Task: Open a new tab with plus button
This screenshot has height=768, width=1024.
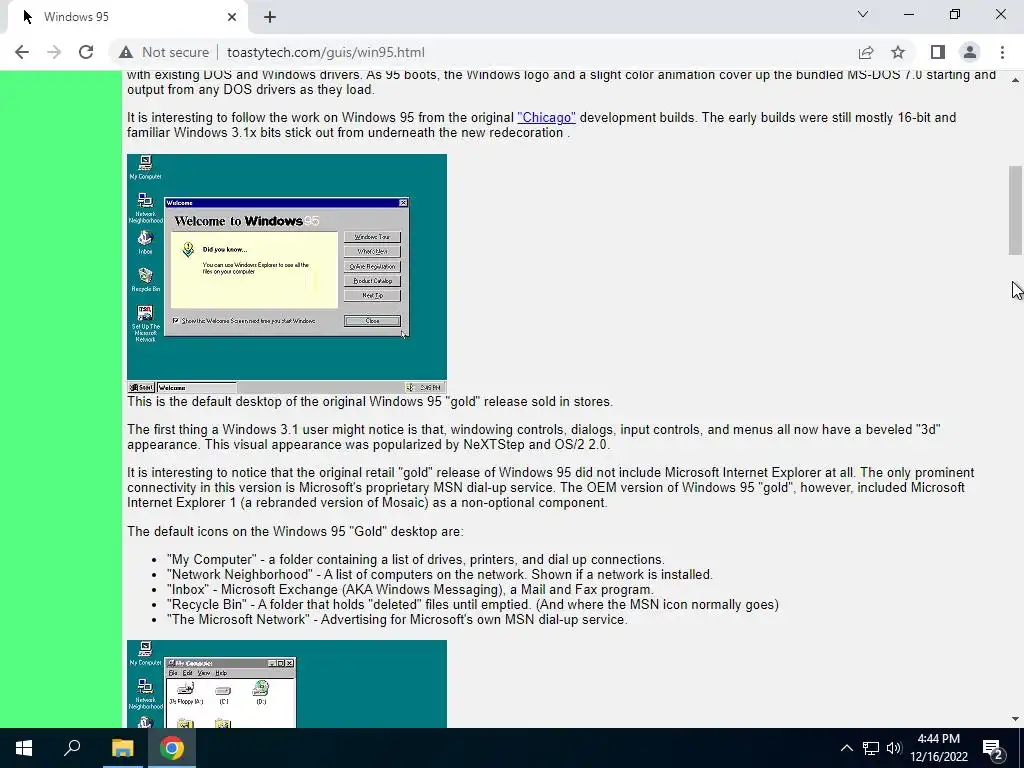Action: point(270,17)
